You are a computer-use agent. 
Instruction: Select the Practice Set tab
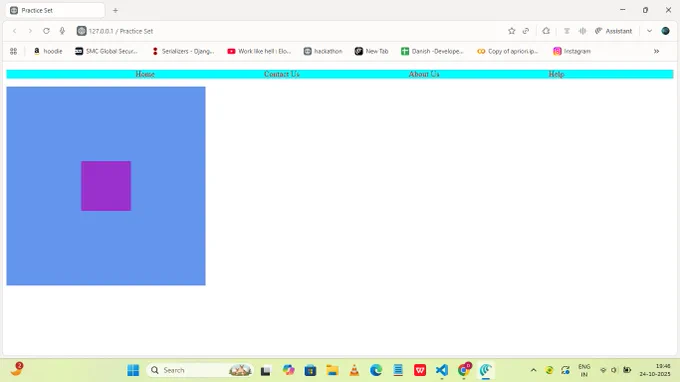tap(55, 10)
